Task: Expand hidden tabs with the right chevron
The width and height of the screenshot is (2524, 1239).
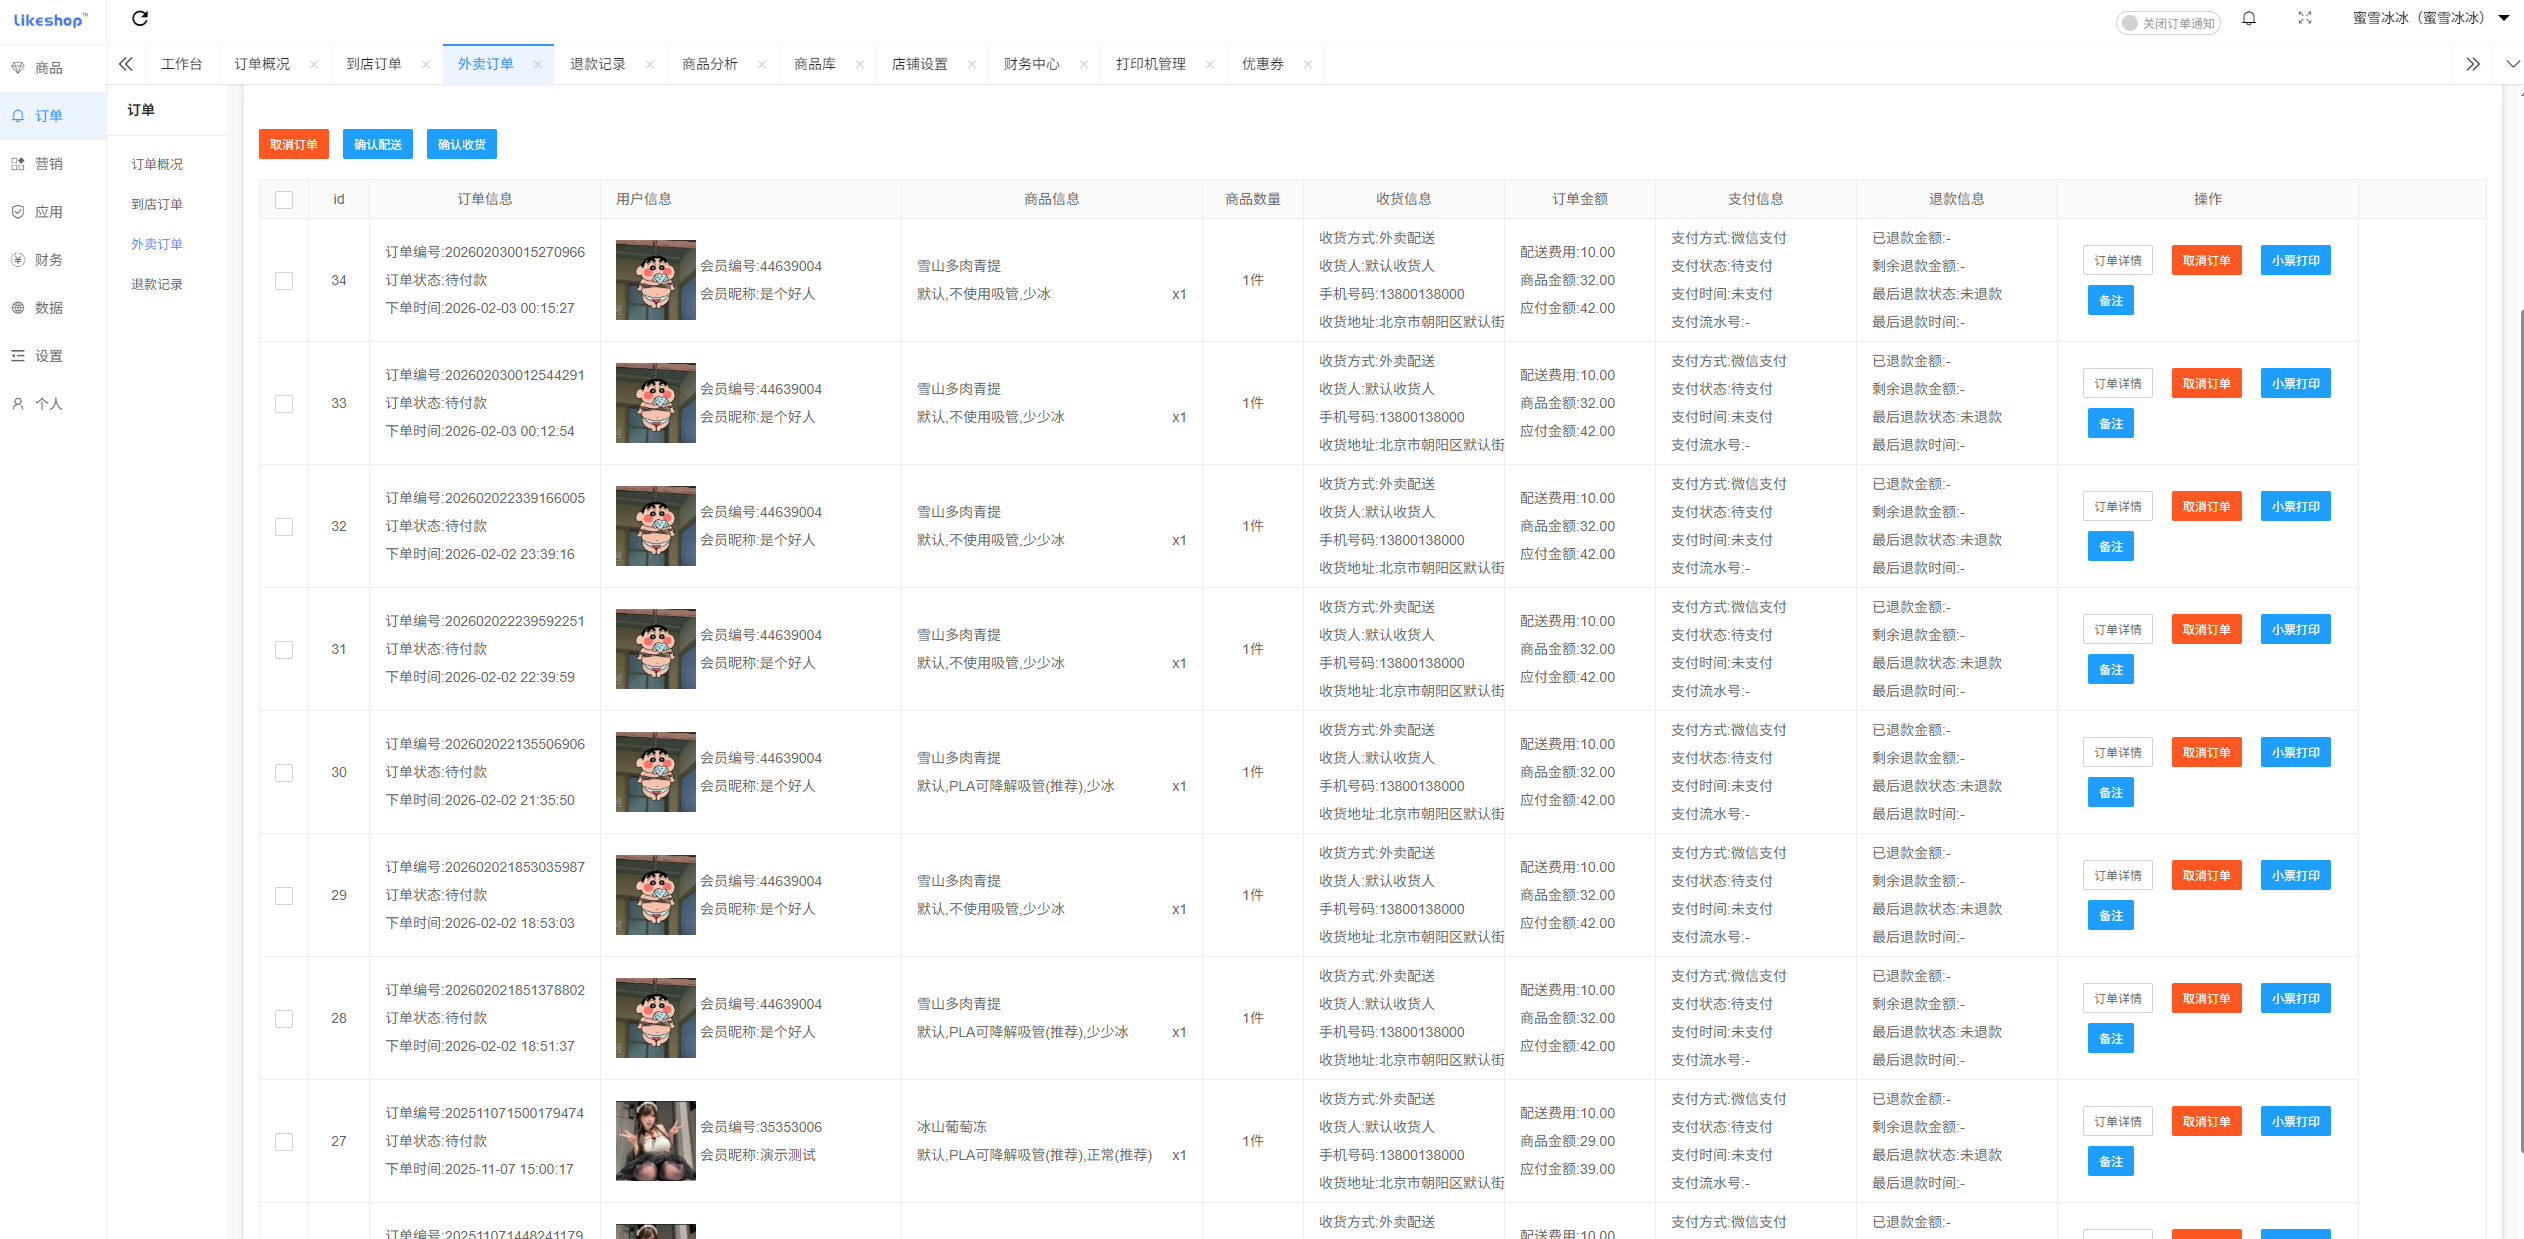Action: (x=2473, y=63)
